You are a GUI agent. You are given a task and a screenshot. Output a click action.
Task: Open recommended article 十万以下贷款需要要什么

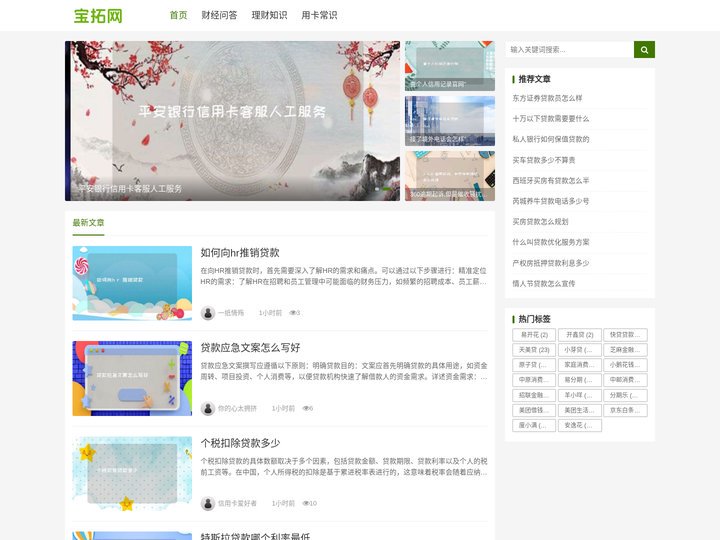click(x=551, y=118)
